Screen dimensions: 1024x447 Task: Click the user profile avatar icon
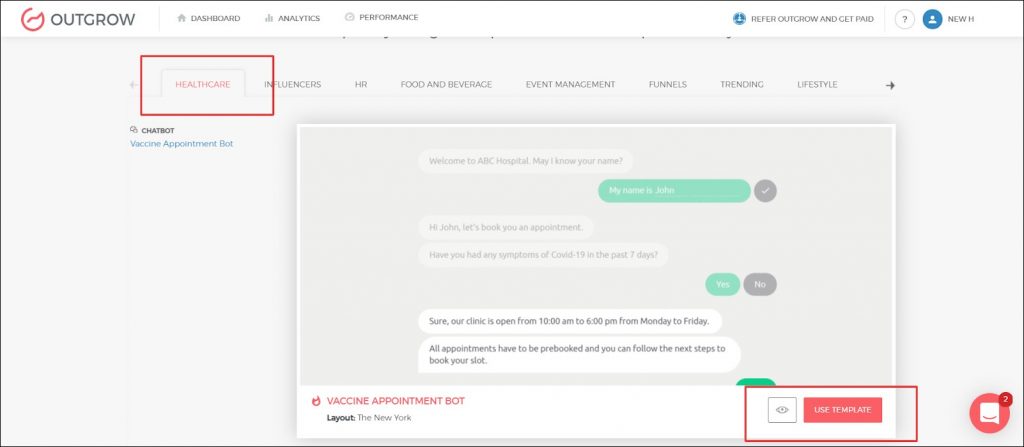point(932,19)
